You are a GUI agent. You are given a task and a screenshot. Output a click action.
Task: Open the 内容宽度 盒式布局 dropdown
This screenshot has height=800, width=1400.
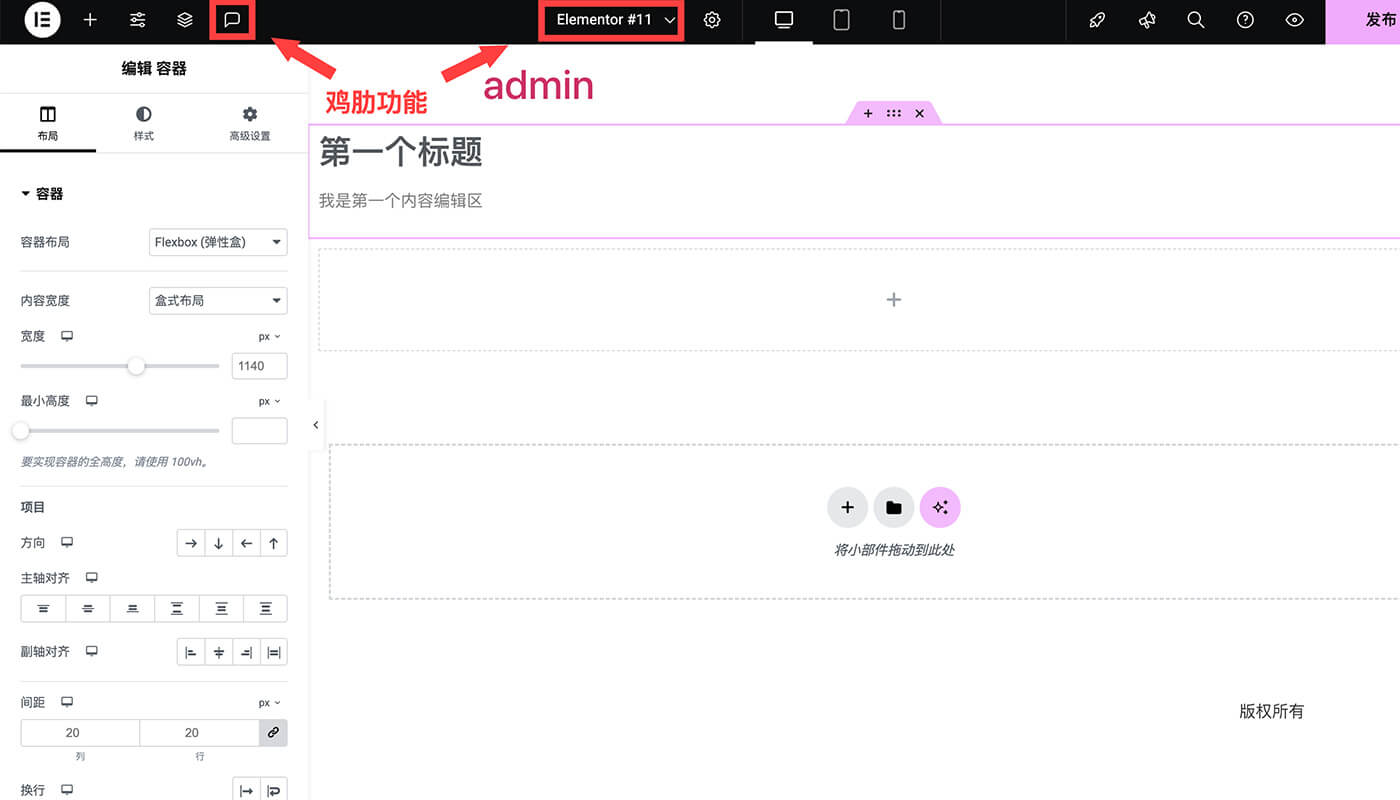point(218,300)
